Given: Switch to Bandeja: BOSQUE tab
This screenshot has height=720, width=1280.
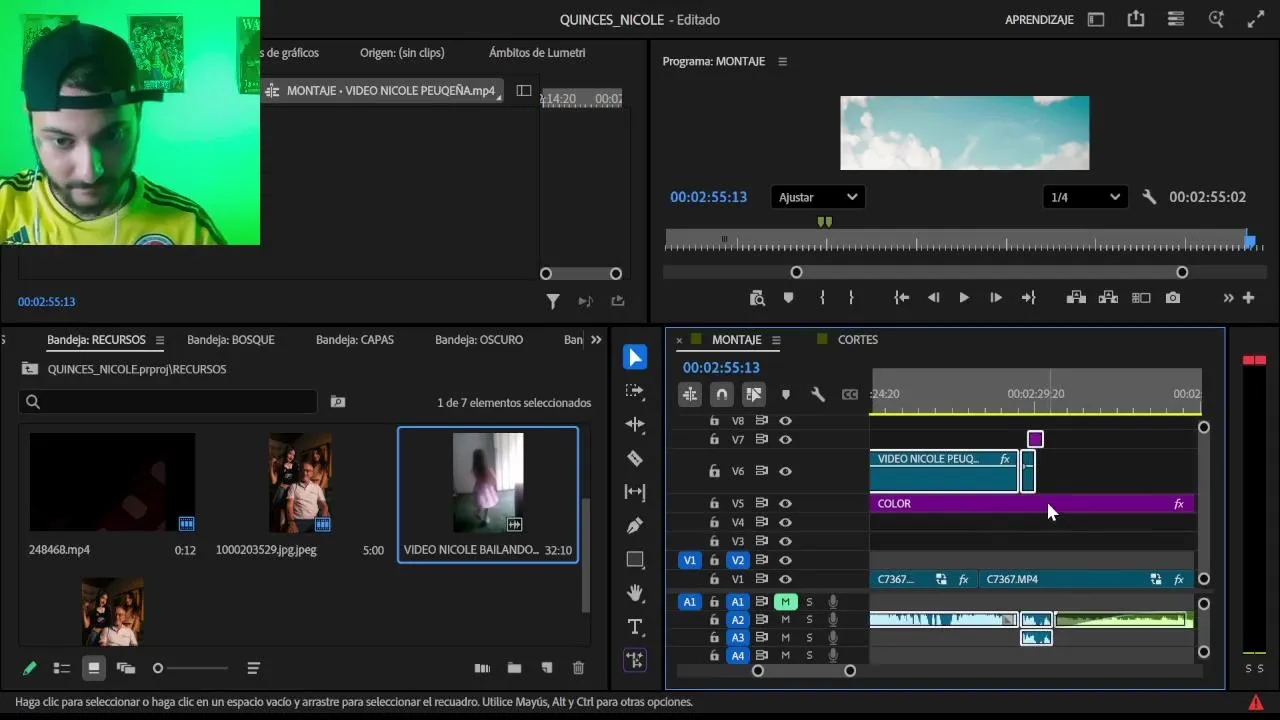Looking at the screenshot, I should [x=231, y=340].
